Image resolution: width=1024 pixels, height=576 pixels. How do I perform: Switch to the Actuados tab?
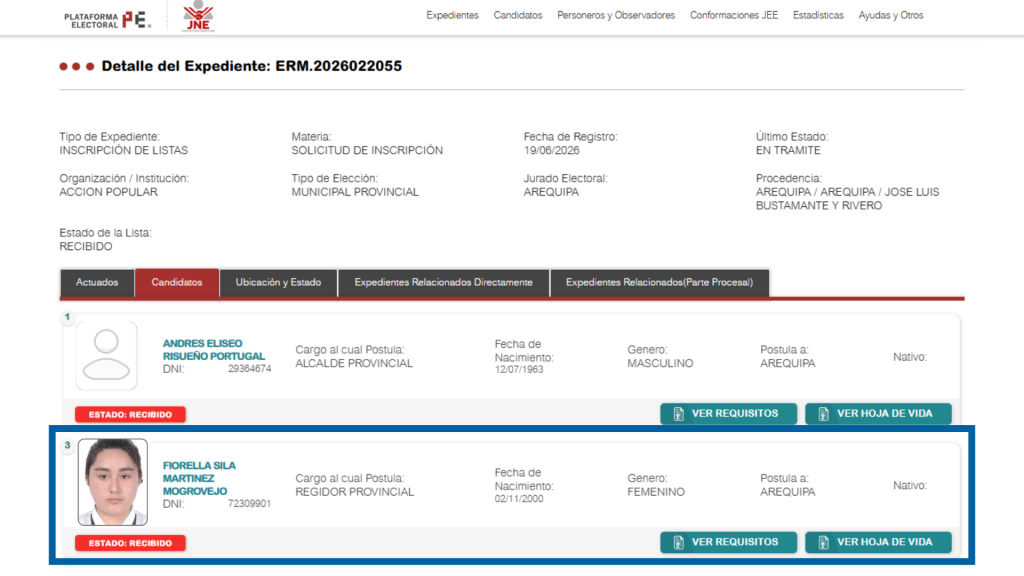(x=97, y=283)
